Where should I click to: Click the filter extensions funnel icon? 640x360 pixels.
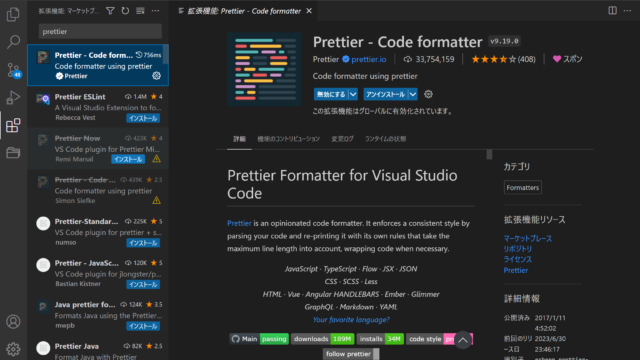(110, 11)
